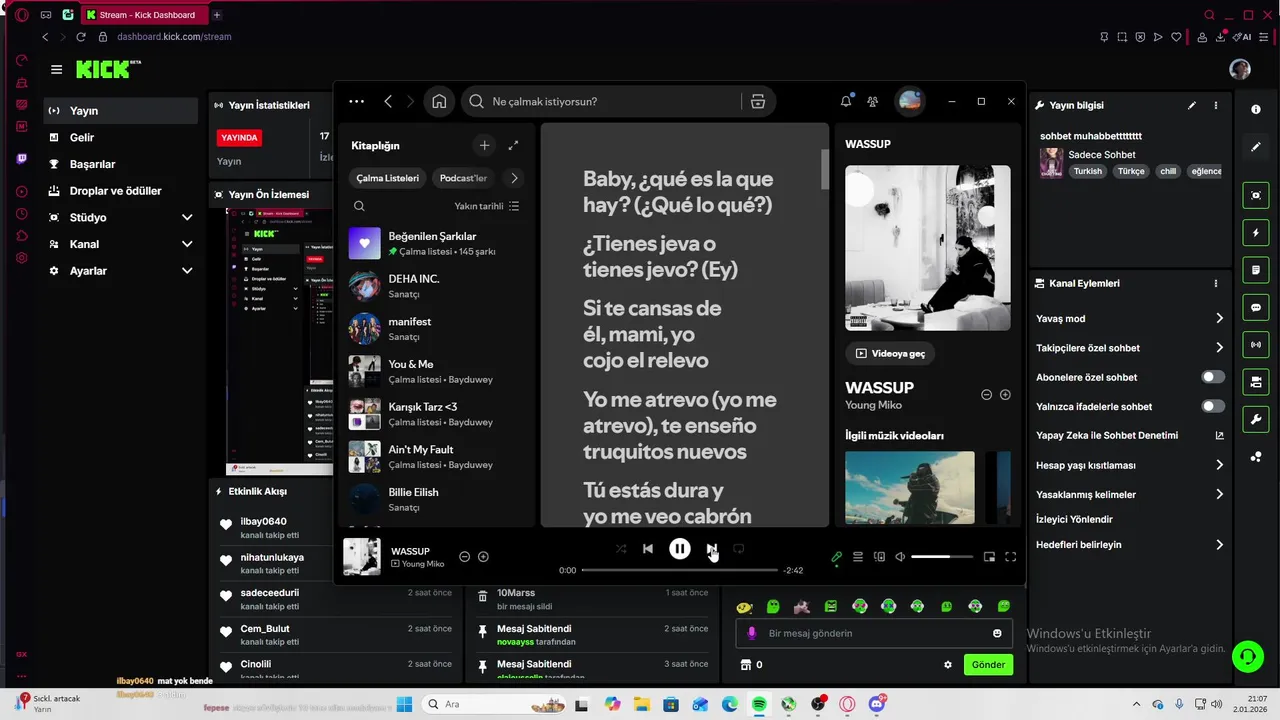Screen dimensions: 1280x720
Task: Open Spotify from the Windows taskbar
Action: pyautogui.click(x=759, y=704)
